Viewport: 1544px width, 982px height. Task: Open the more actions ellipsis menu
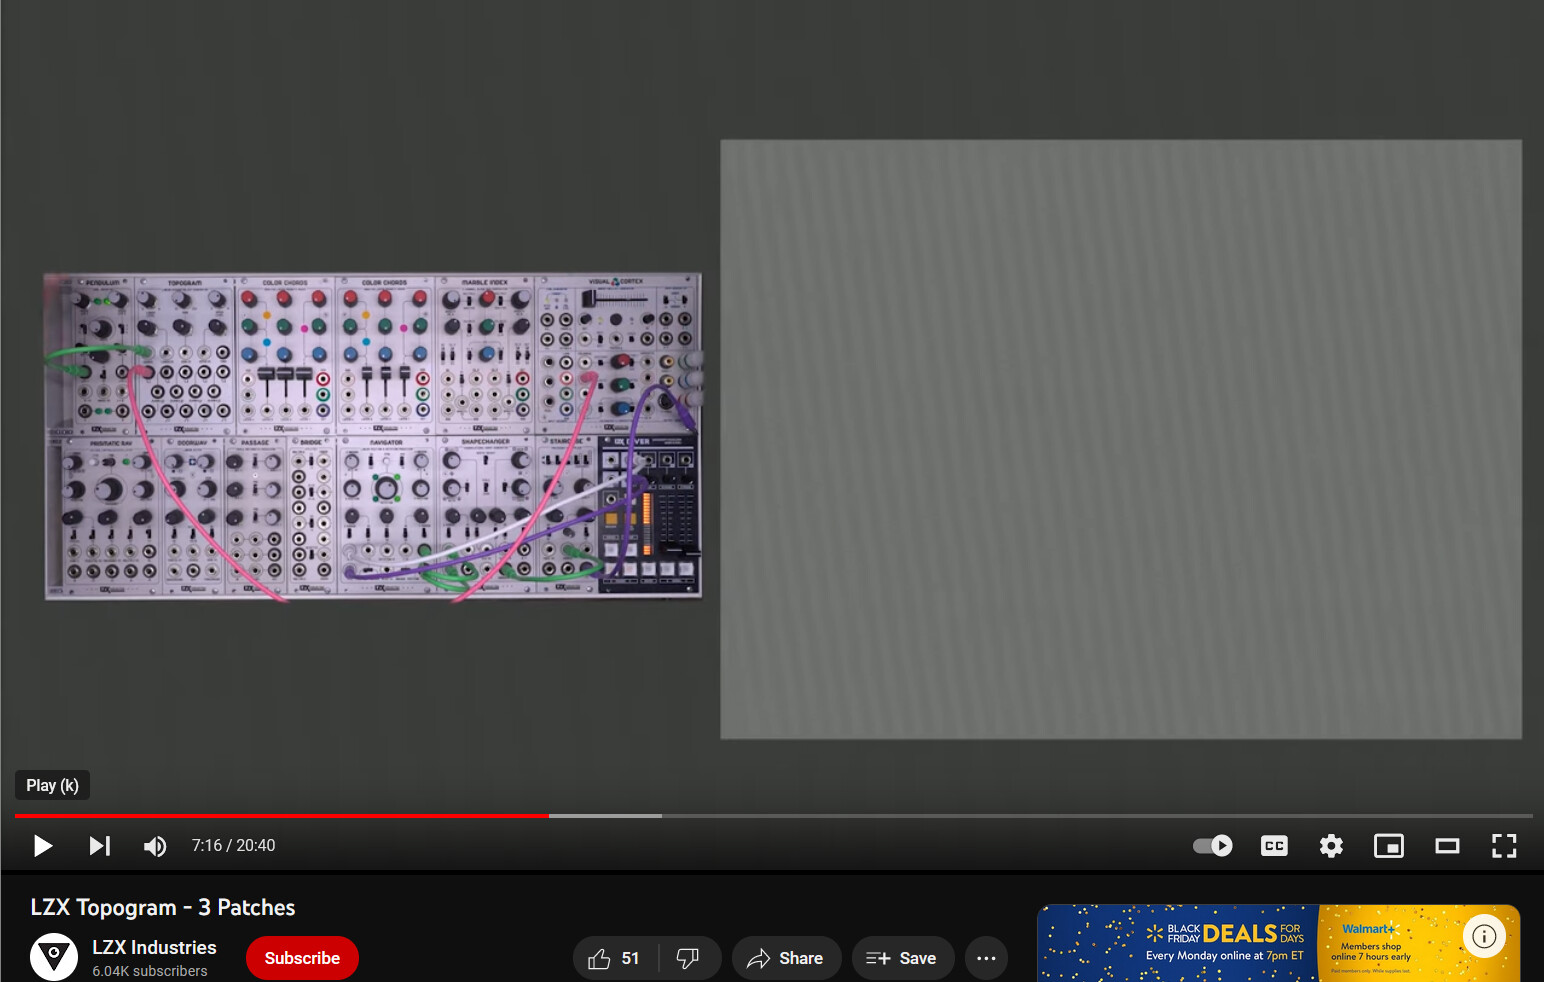click(x=986, y=958)
